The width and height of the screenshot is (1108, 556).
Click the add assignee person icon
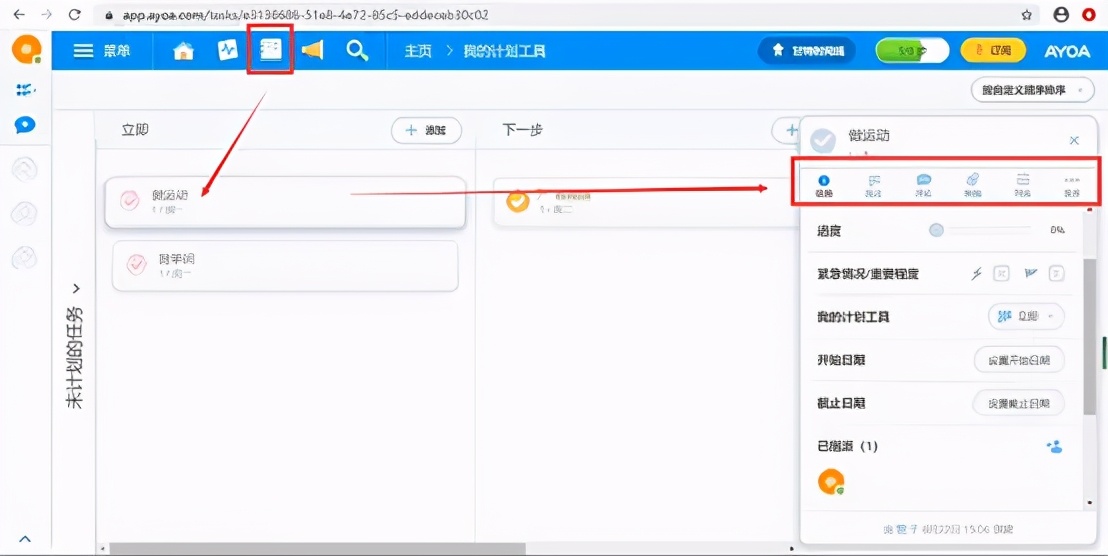[1054, 446]
